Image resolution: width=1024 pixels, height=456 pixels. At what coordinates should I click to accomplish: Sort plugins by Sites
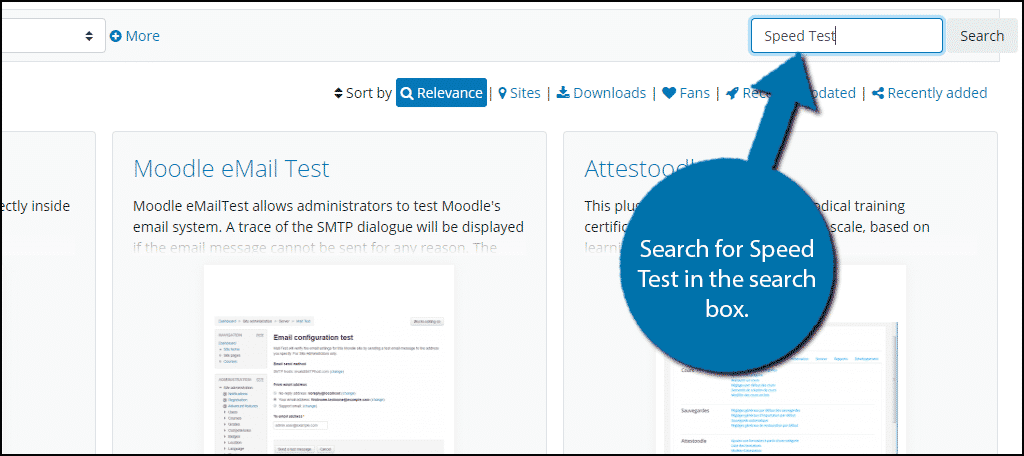point(519,93)
